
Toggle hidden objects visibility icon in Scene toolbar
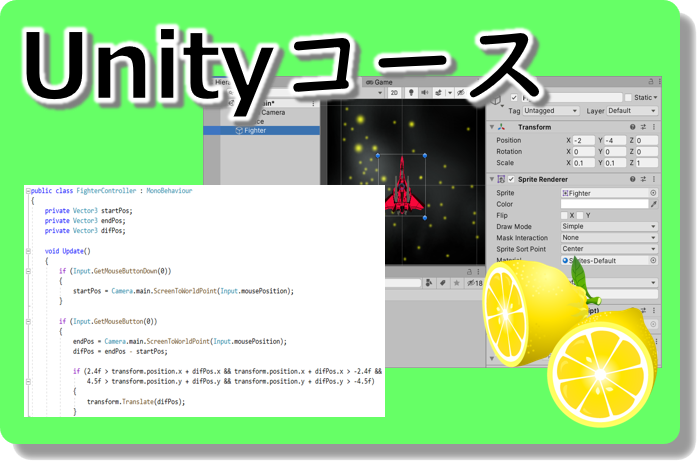[461, 92]
